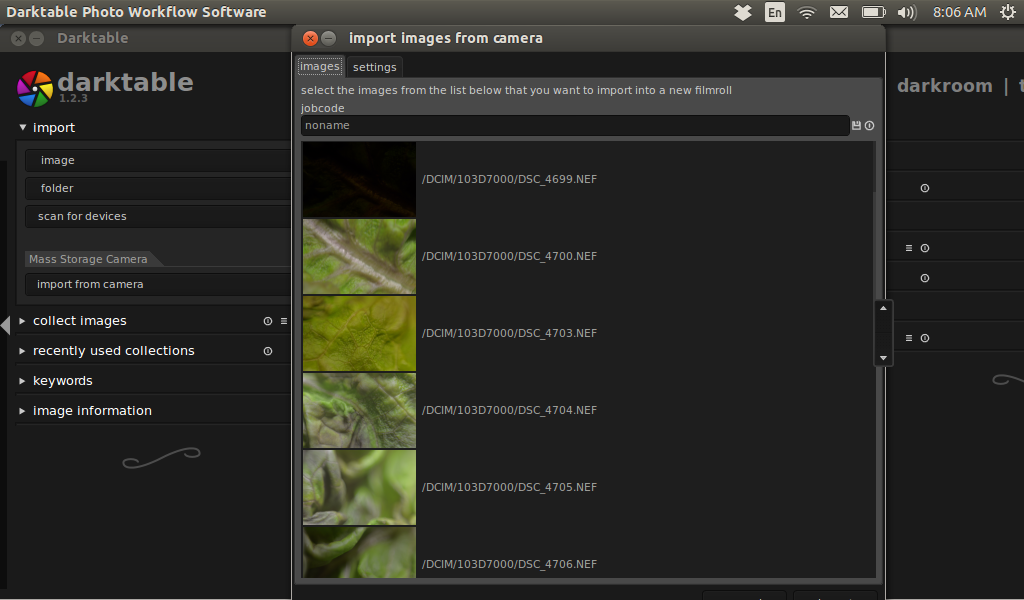Click the scroll down arrow of list

[883, 357]
